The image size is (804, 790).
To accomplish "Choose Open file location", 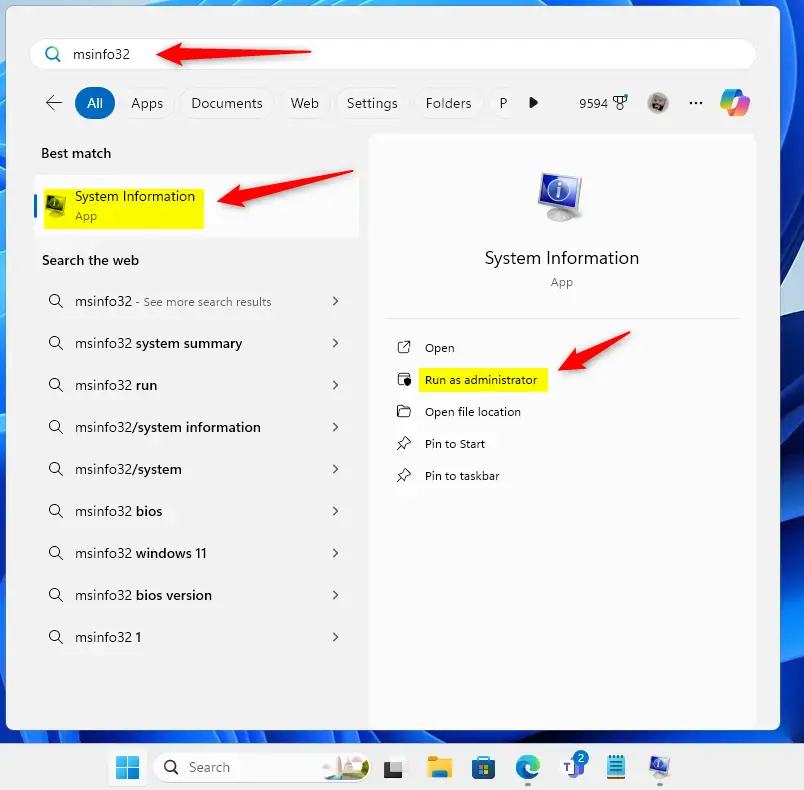I will tap(473, 412).
